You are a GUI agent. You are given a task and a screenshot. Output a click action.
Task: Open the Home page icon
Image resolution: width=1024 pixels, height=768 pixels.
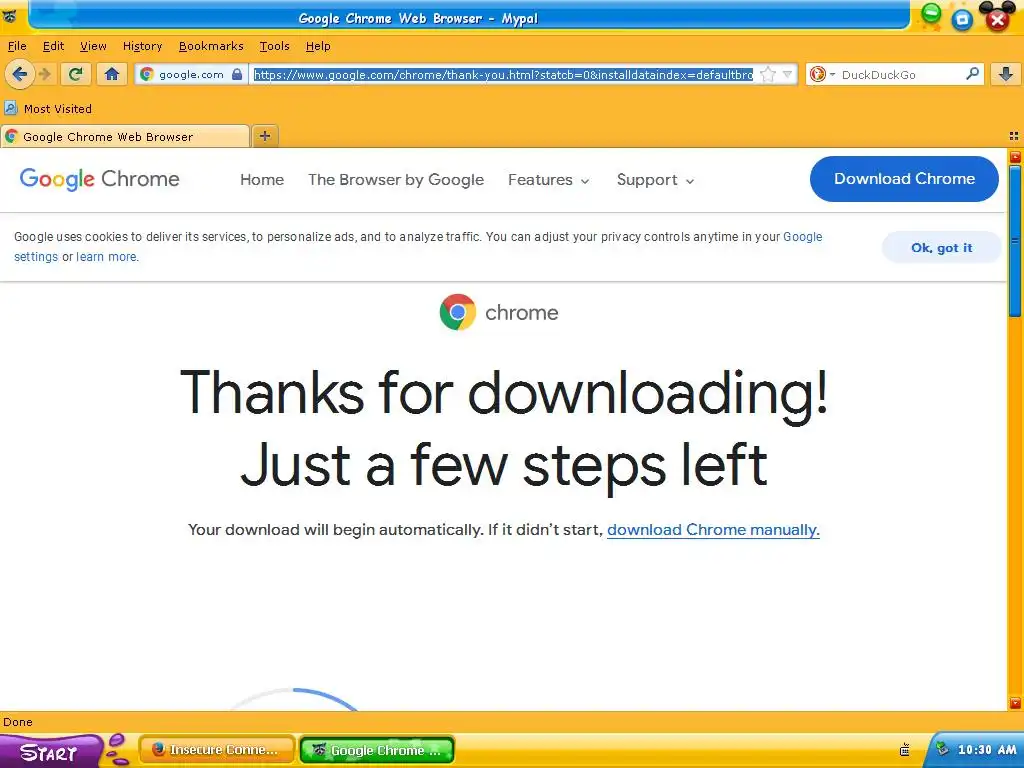(112, 74)
